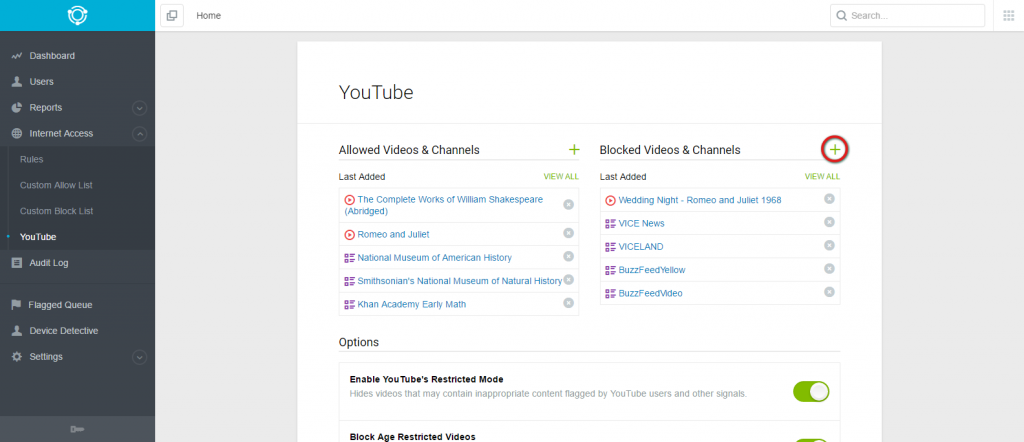Click the Securly logo in the sidebar header
The image size is (1024, 442).
point(77,15)
